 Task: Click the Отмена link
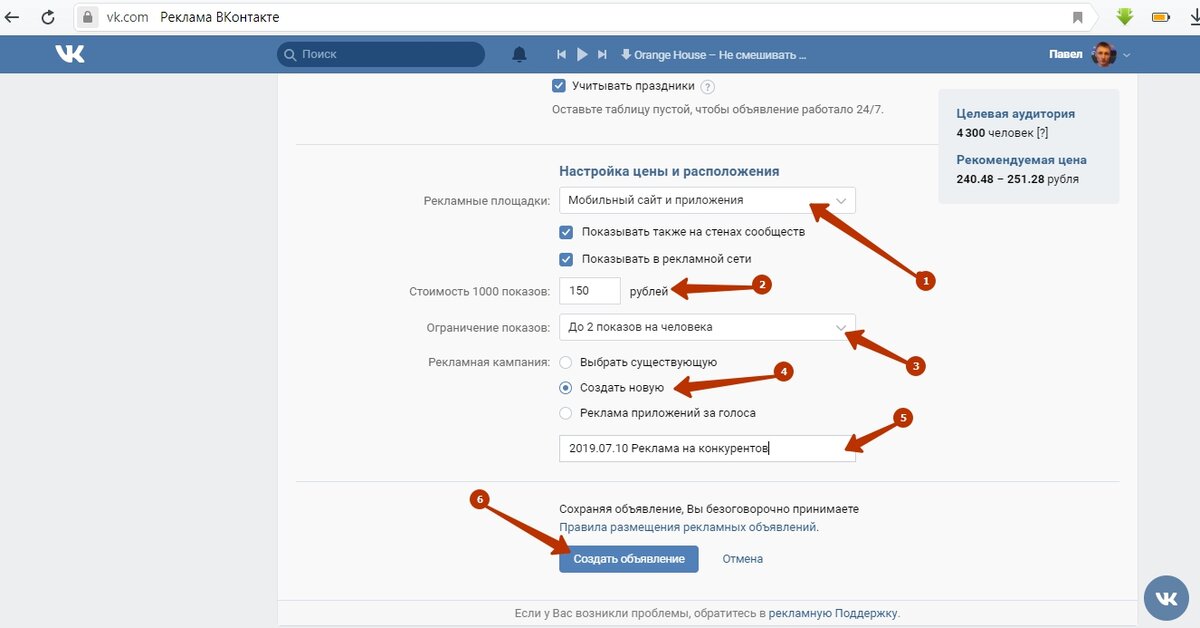743,559
